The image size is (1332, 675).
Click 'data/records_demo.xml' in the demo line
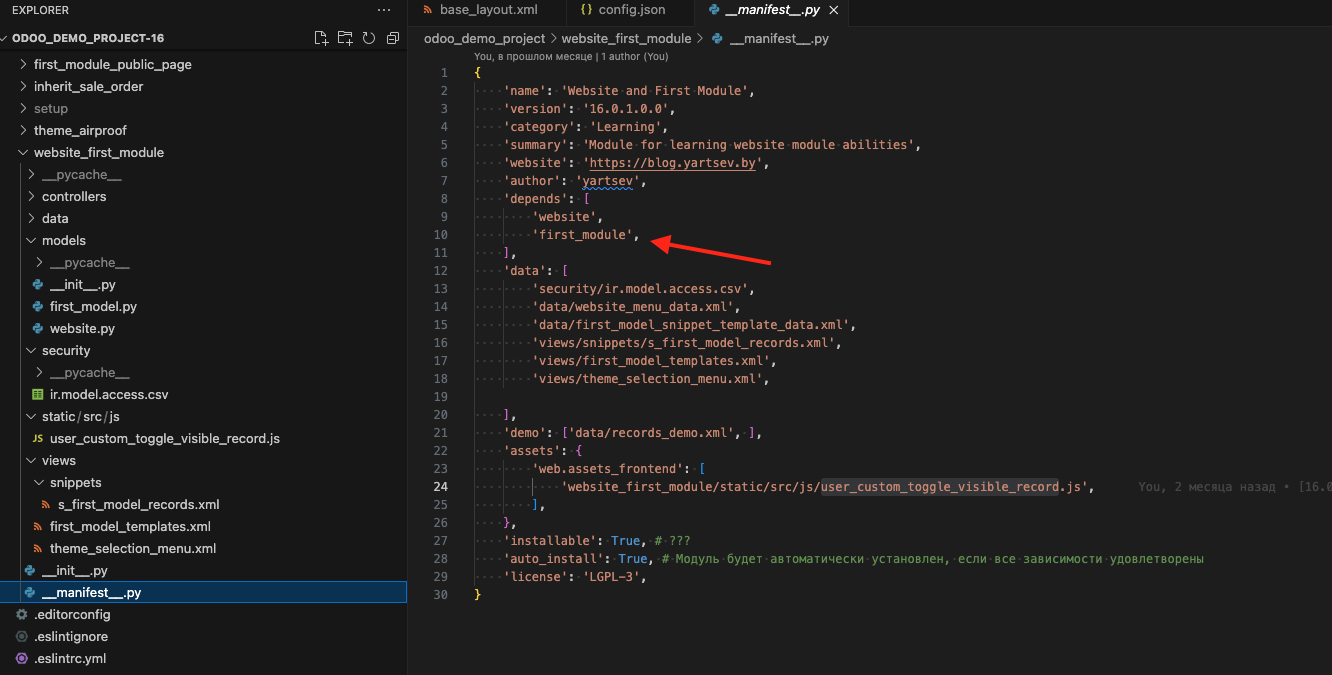[x=654, y=433]
